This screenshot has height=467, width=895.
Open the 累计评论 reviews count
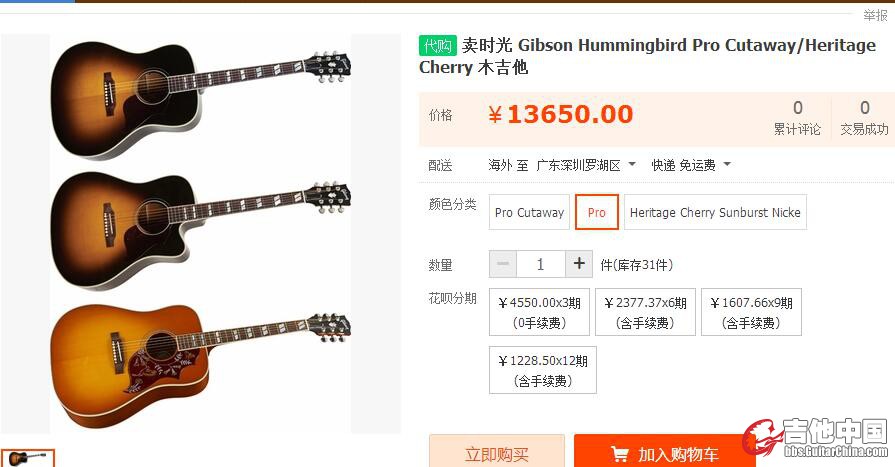pos(797,119)
